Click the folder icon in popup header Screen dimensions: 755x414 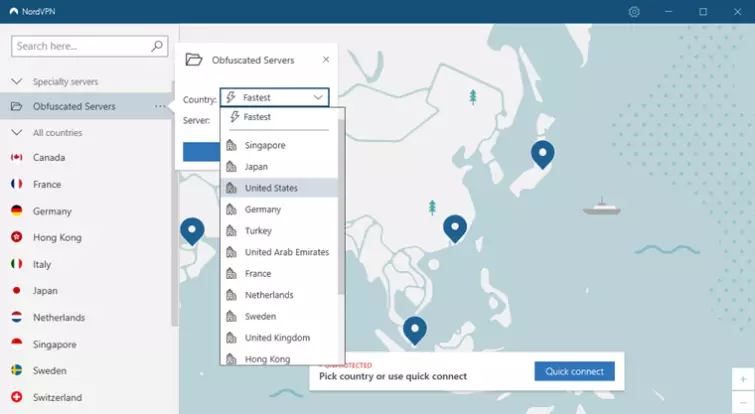tap(194, 60)
